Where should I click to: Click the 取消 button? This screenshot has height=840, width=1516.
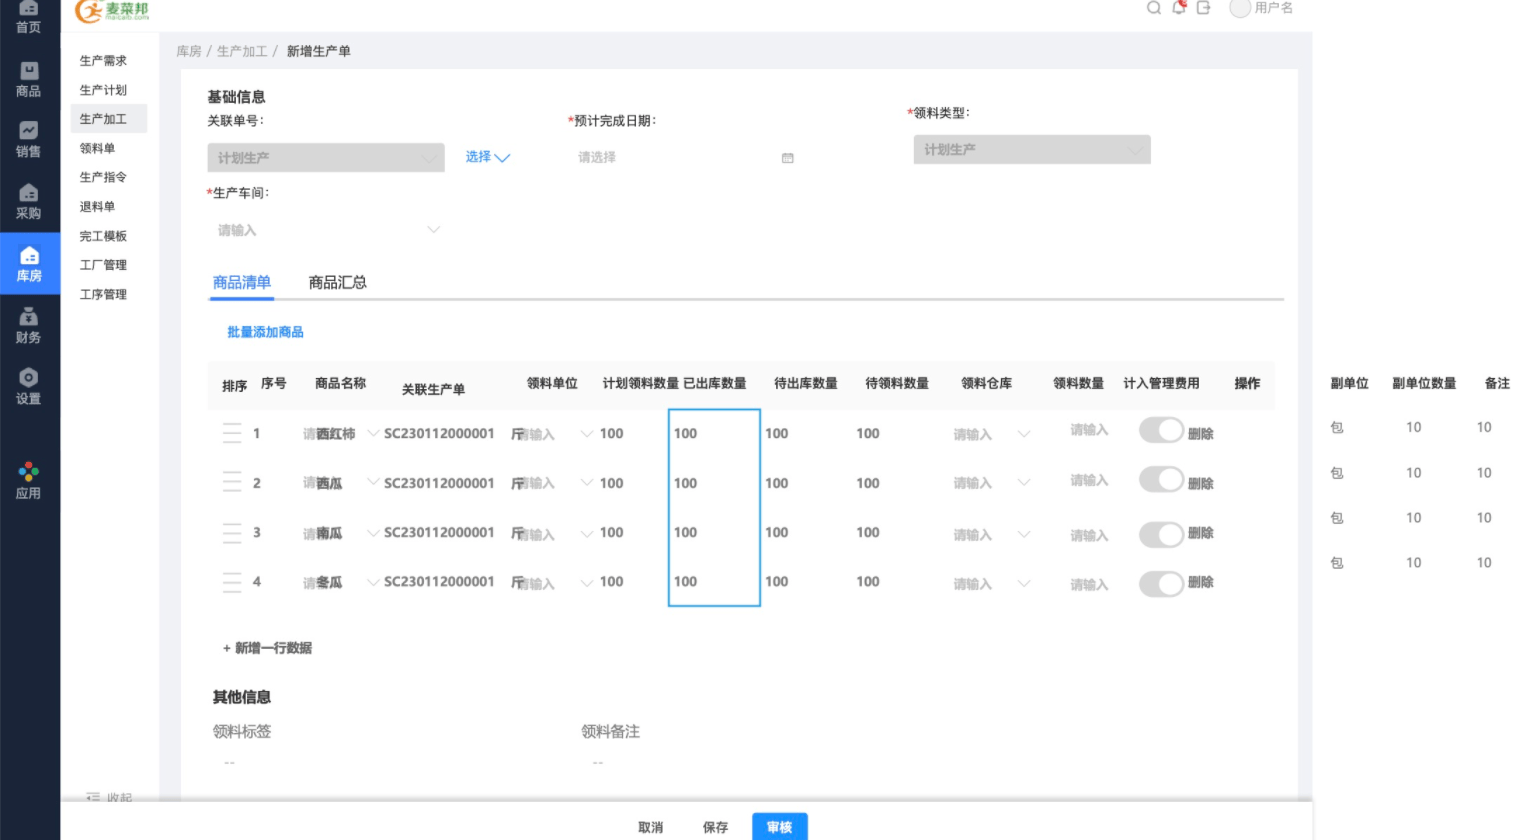651,827
